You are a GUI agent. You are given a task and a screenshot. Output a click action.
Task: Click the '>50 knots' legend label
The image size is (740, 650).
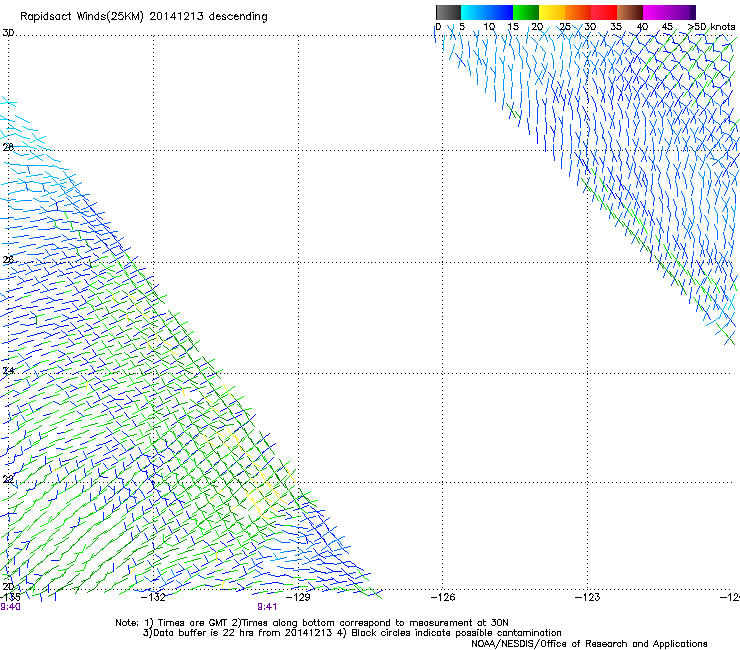(x=711, y=27)
